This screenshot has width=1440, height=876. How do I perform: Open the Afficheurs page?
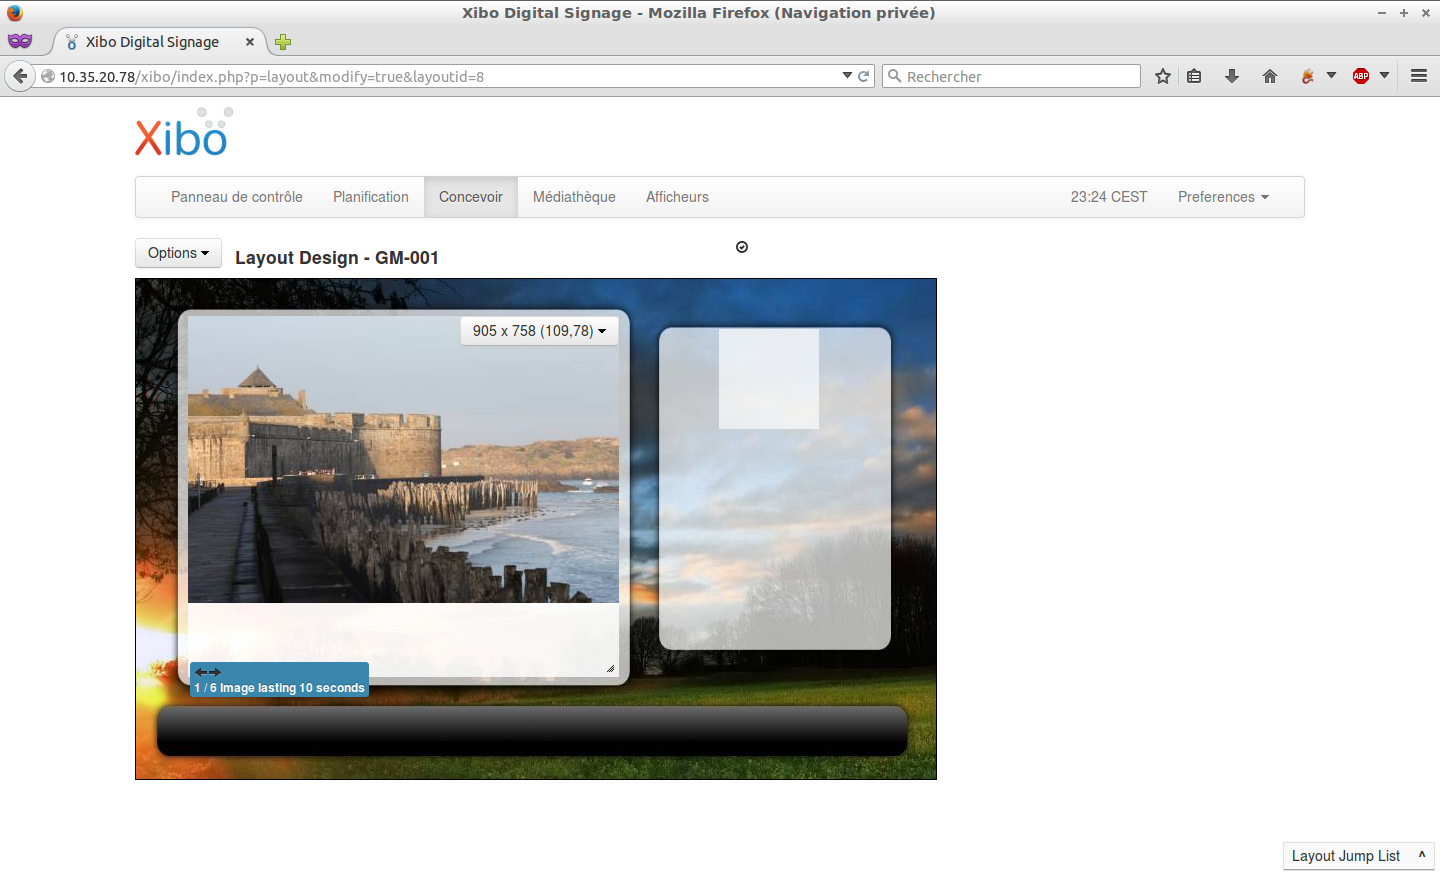[677, 197]
